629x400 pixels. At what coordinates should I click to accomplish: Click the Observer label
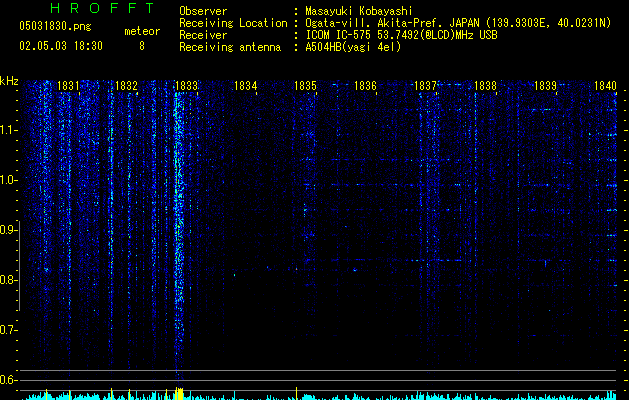coord(203,11)
